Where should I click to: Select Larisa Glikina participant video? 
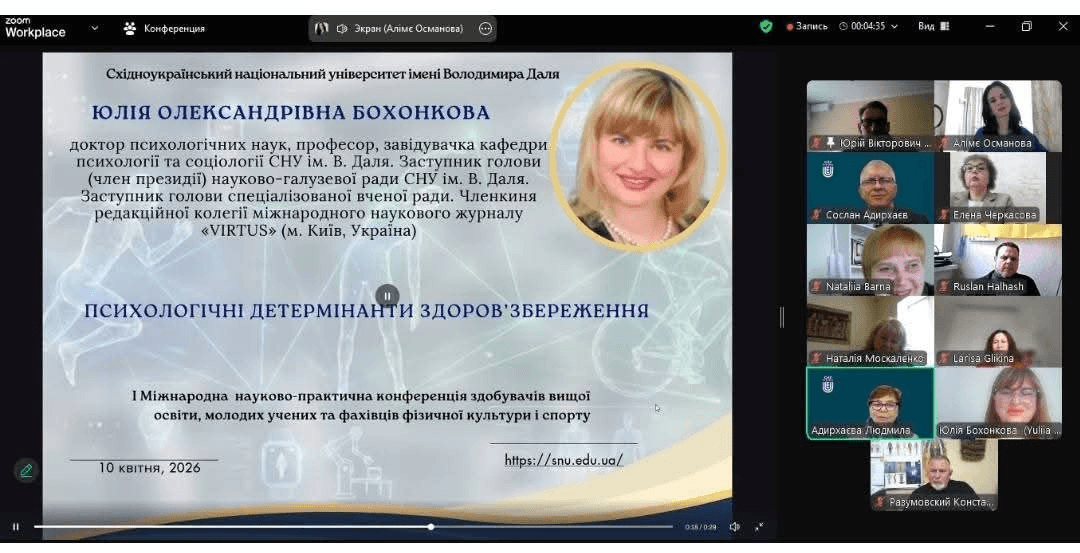point(998,331)
